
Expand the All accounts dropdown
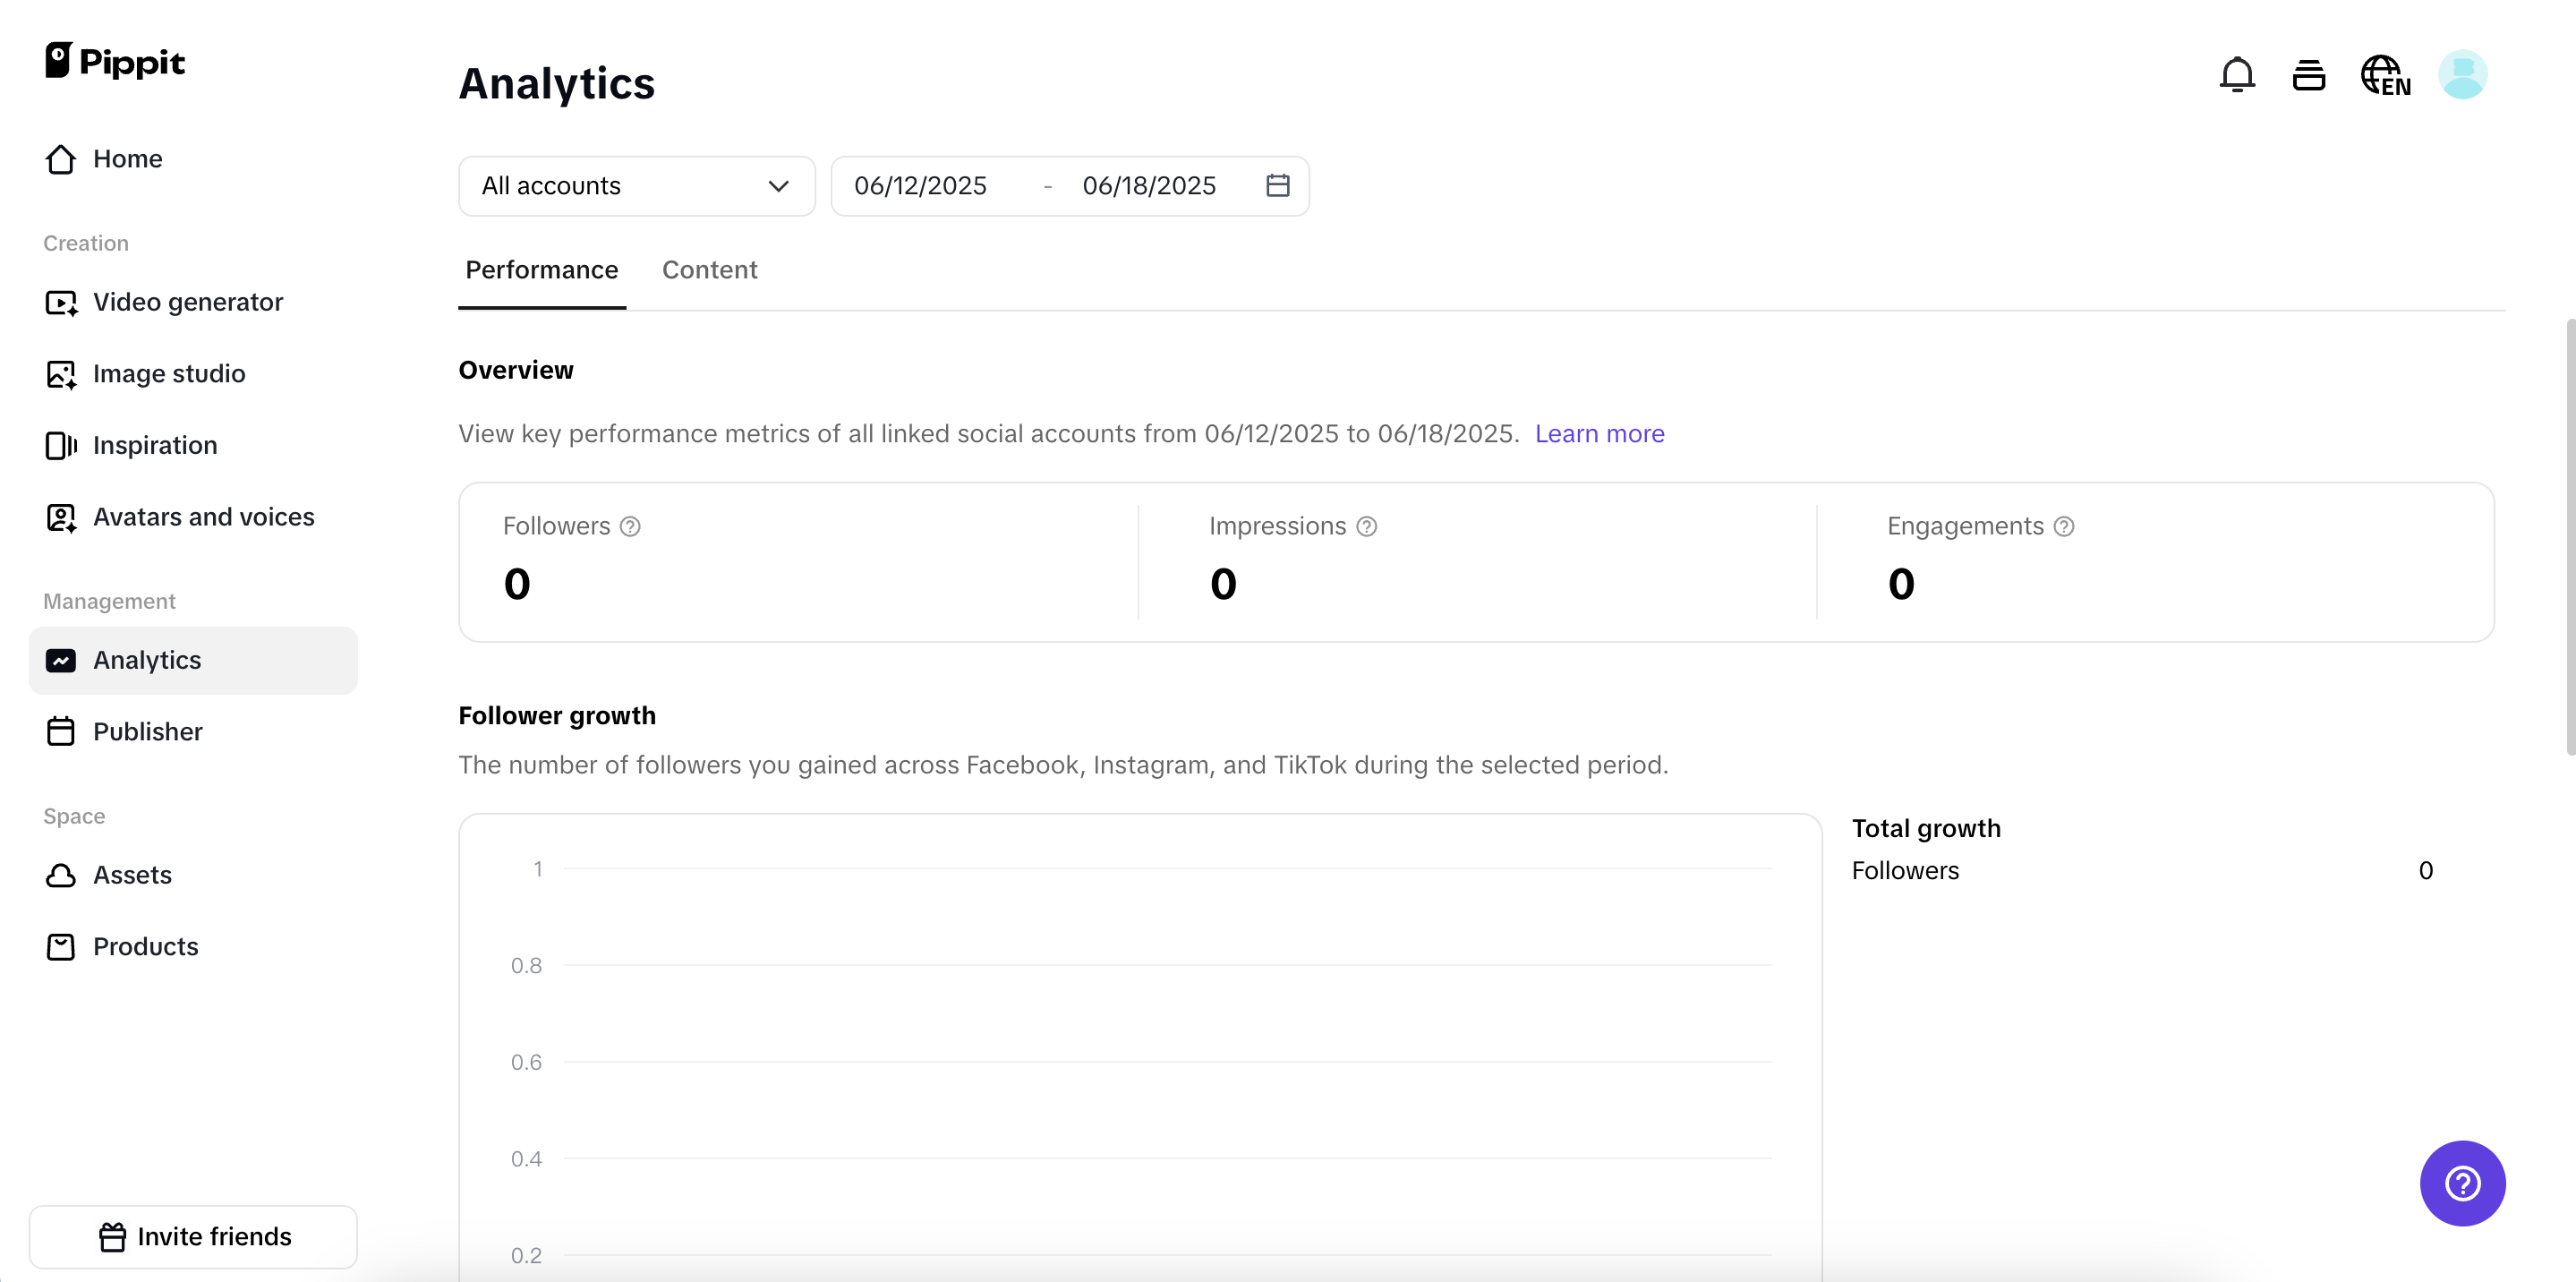tap(636, 186)
